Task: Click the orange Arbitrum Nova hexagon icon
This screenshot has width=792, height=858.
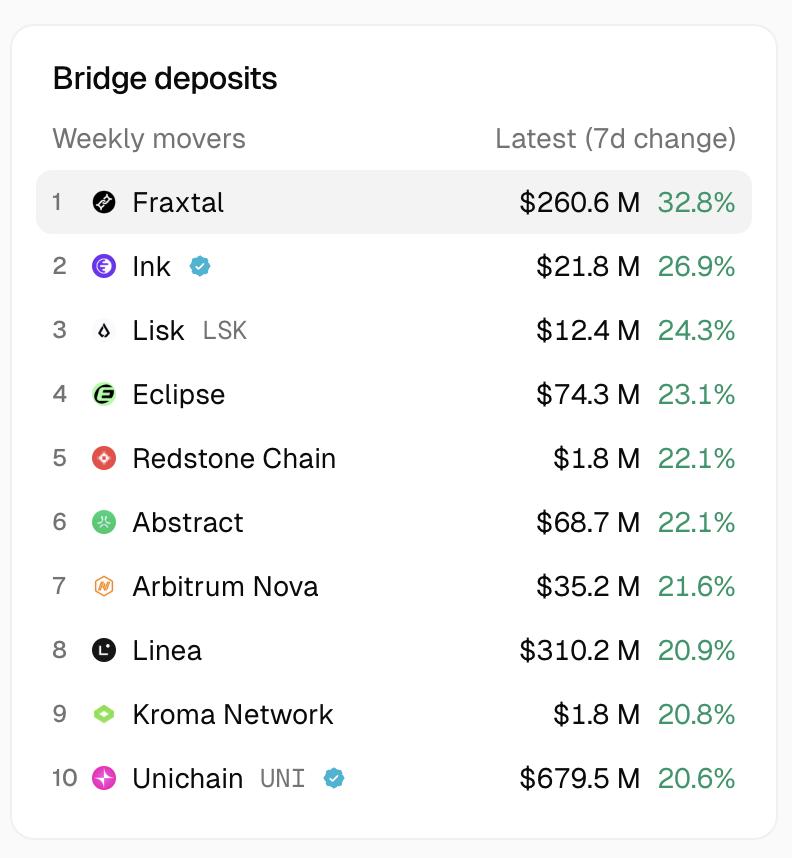Action: point(104,586)
